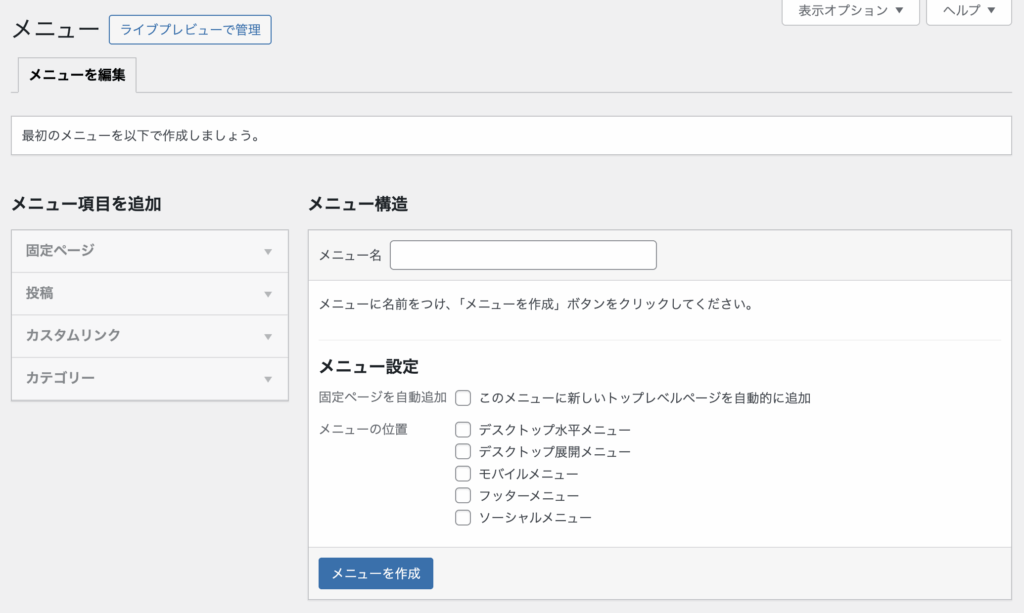Tick the デスクトップ展開メニュー checkbox
Image resolution: width=1024 pixels, height=613 pixels.
tap(463, 452)
